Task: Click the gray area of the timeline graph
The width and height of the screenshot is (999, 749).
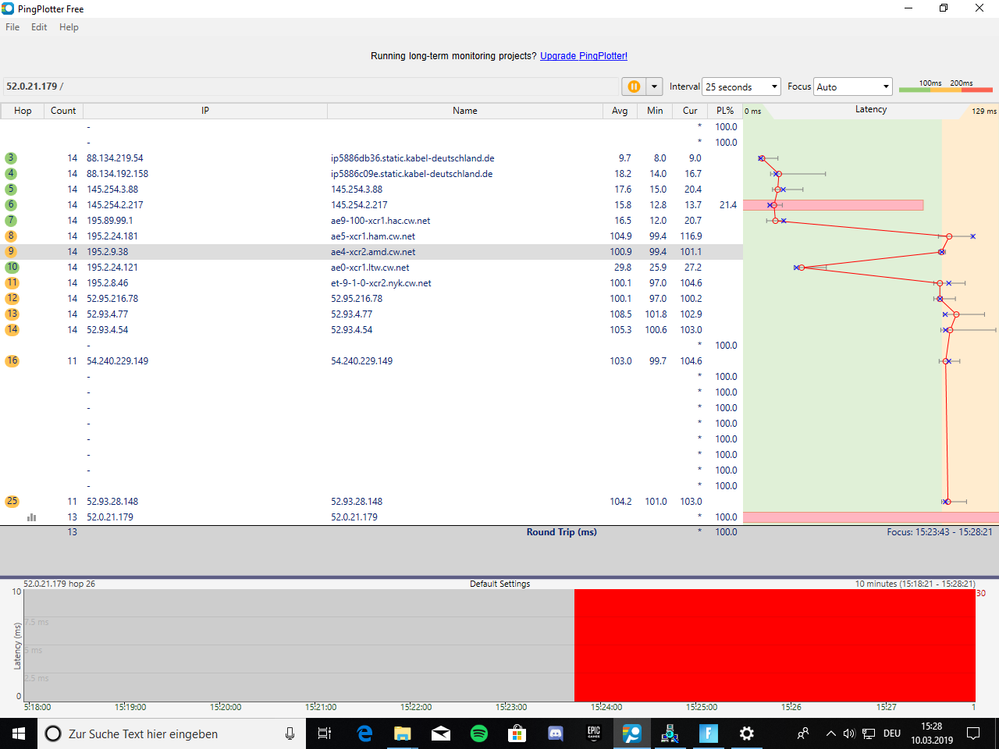Action: [x=298, y=645]
